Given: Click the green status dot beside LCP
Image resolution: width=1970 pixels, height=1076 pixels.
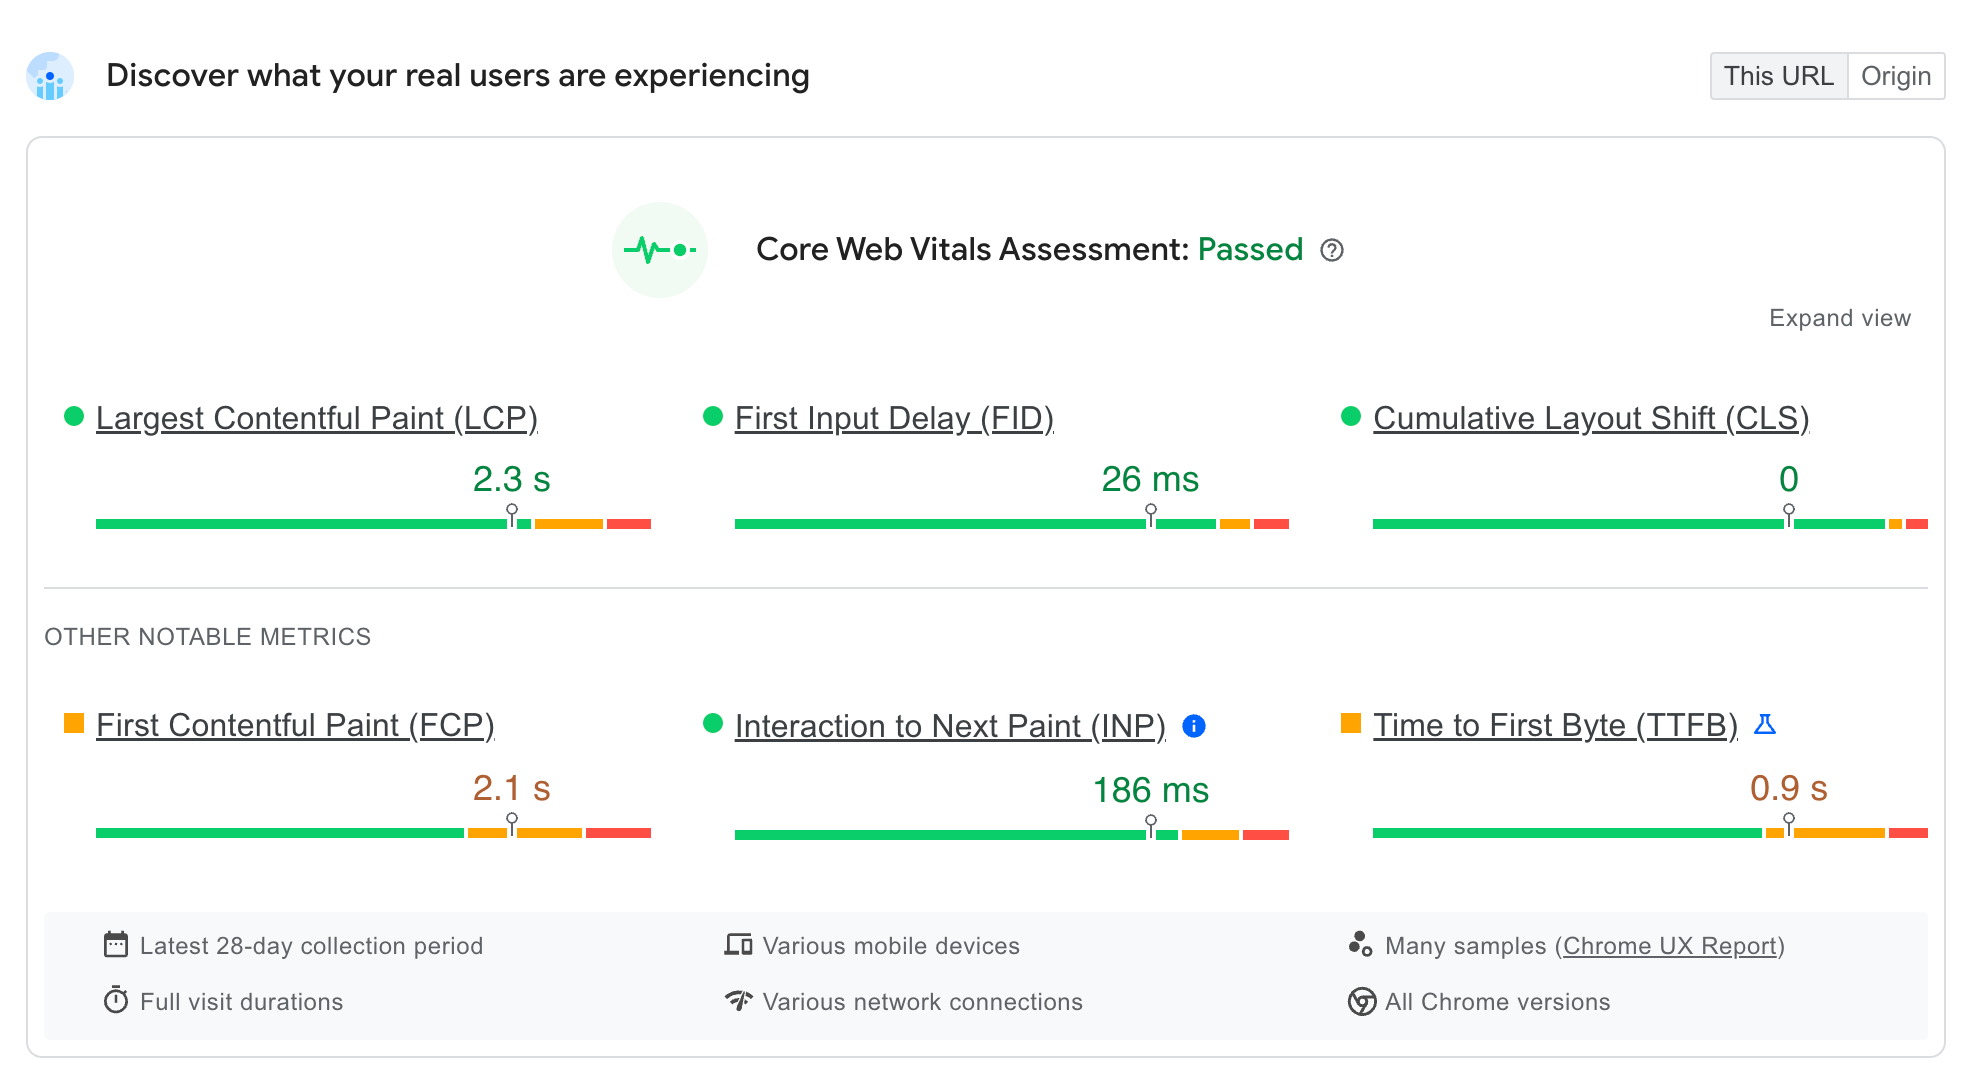Looking at the screenshot, I should click(73, 415).
